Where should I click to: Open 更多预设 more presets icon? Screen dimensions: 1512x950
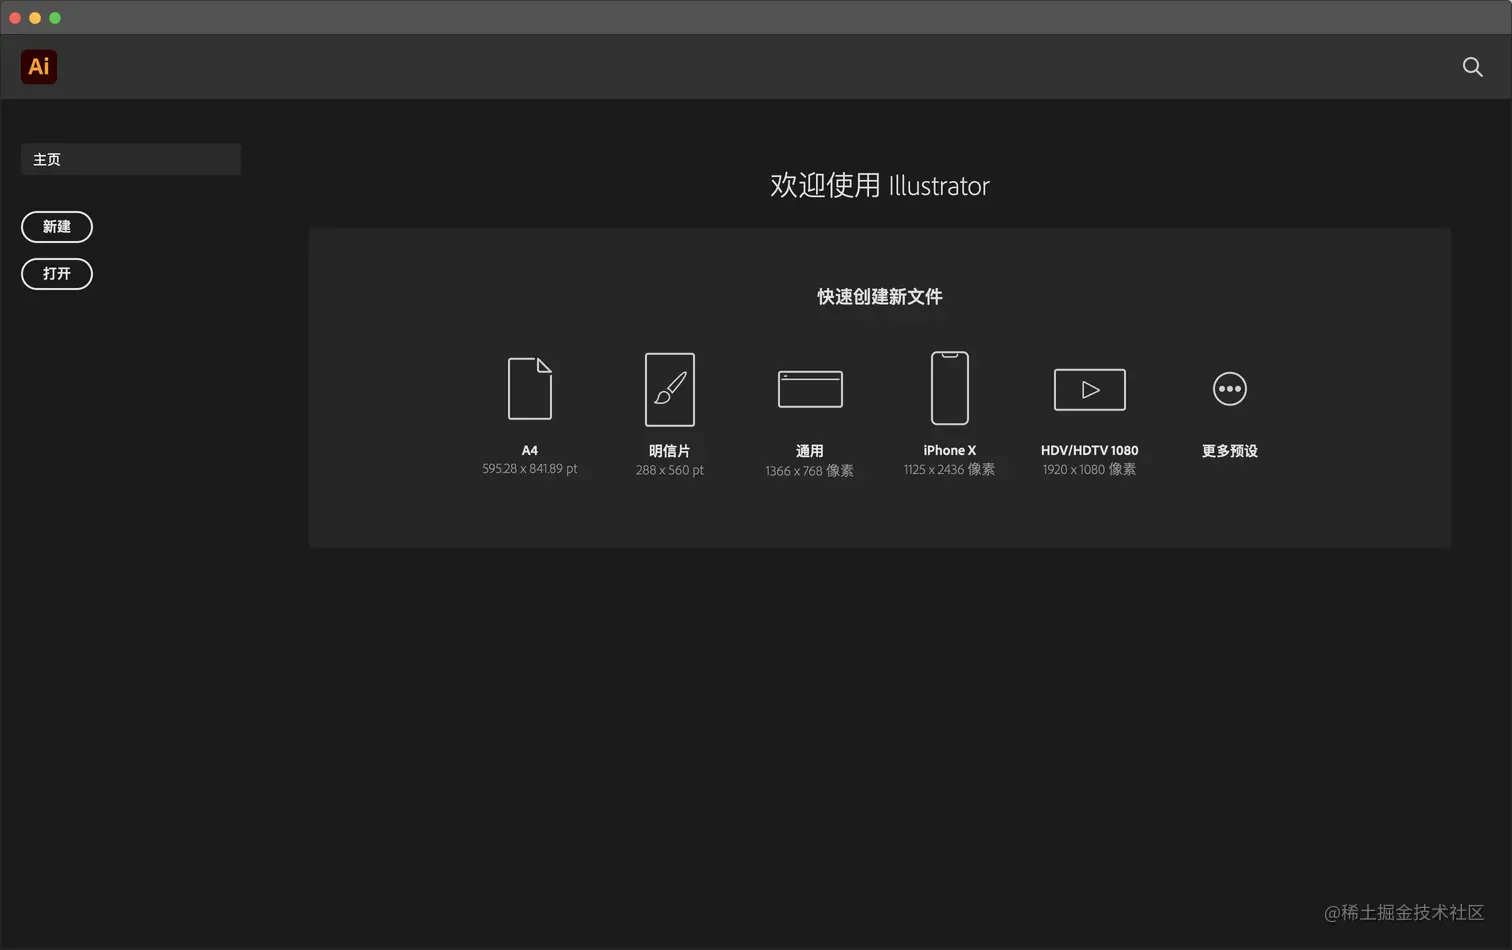pos(1230,389)
